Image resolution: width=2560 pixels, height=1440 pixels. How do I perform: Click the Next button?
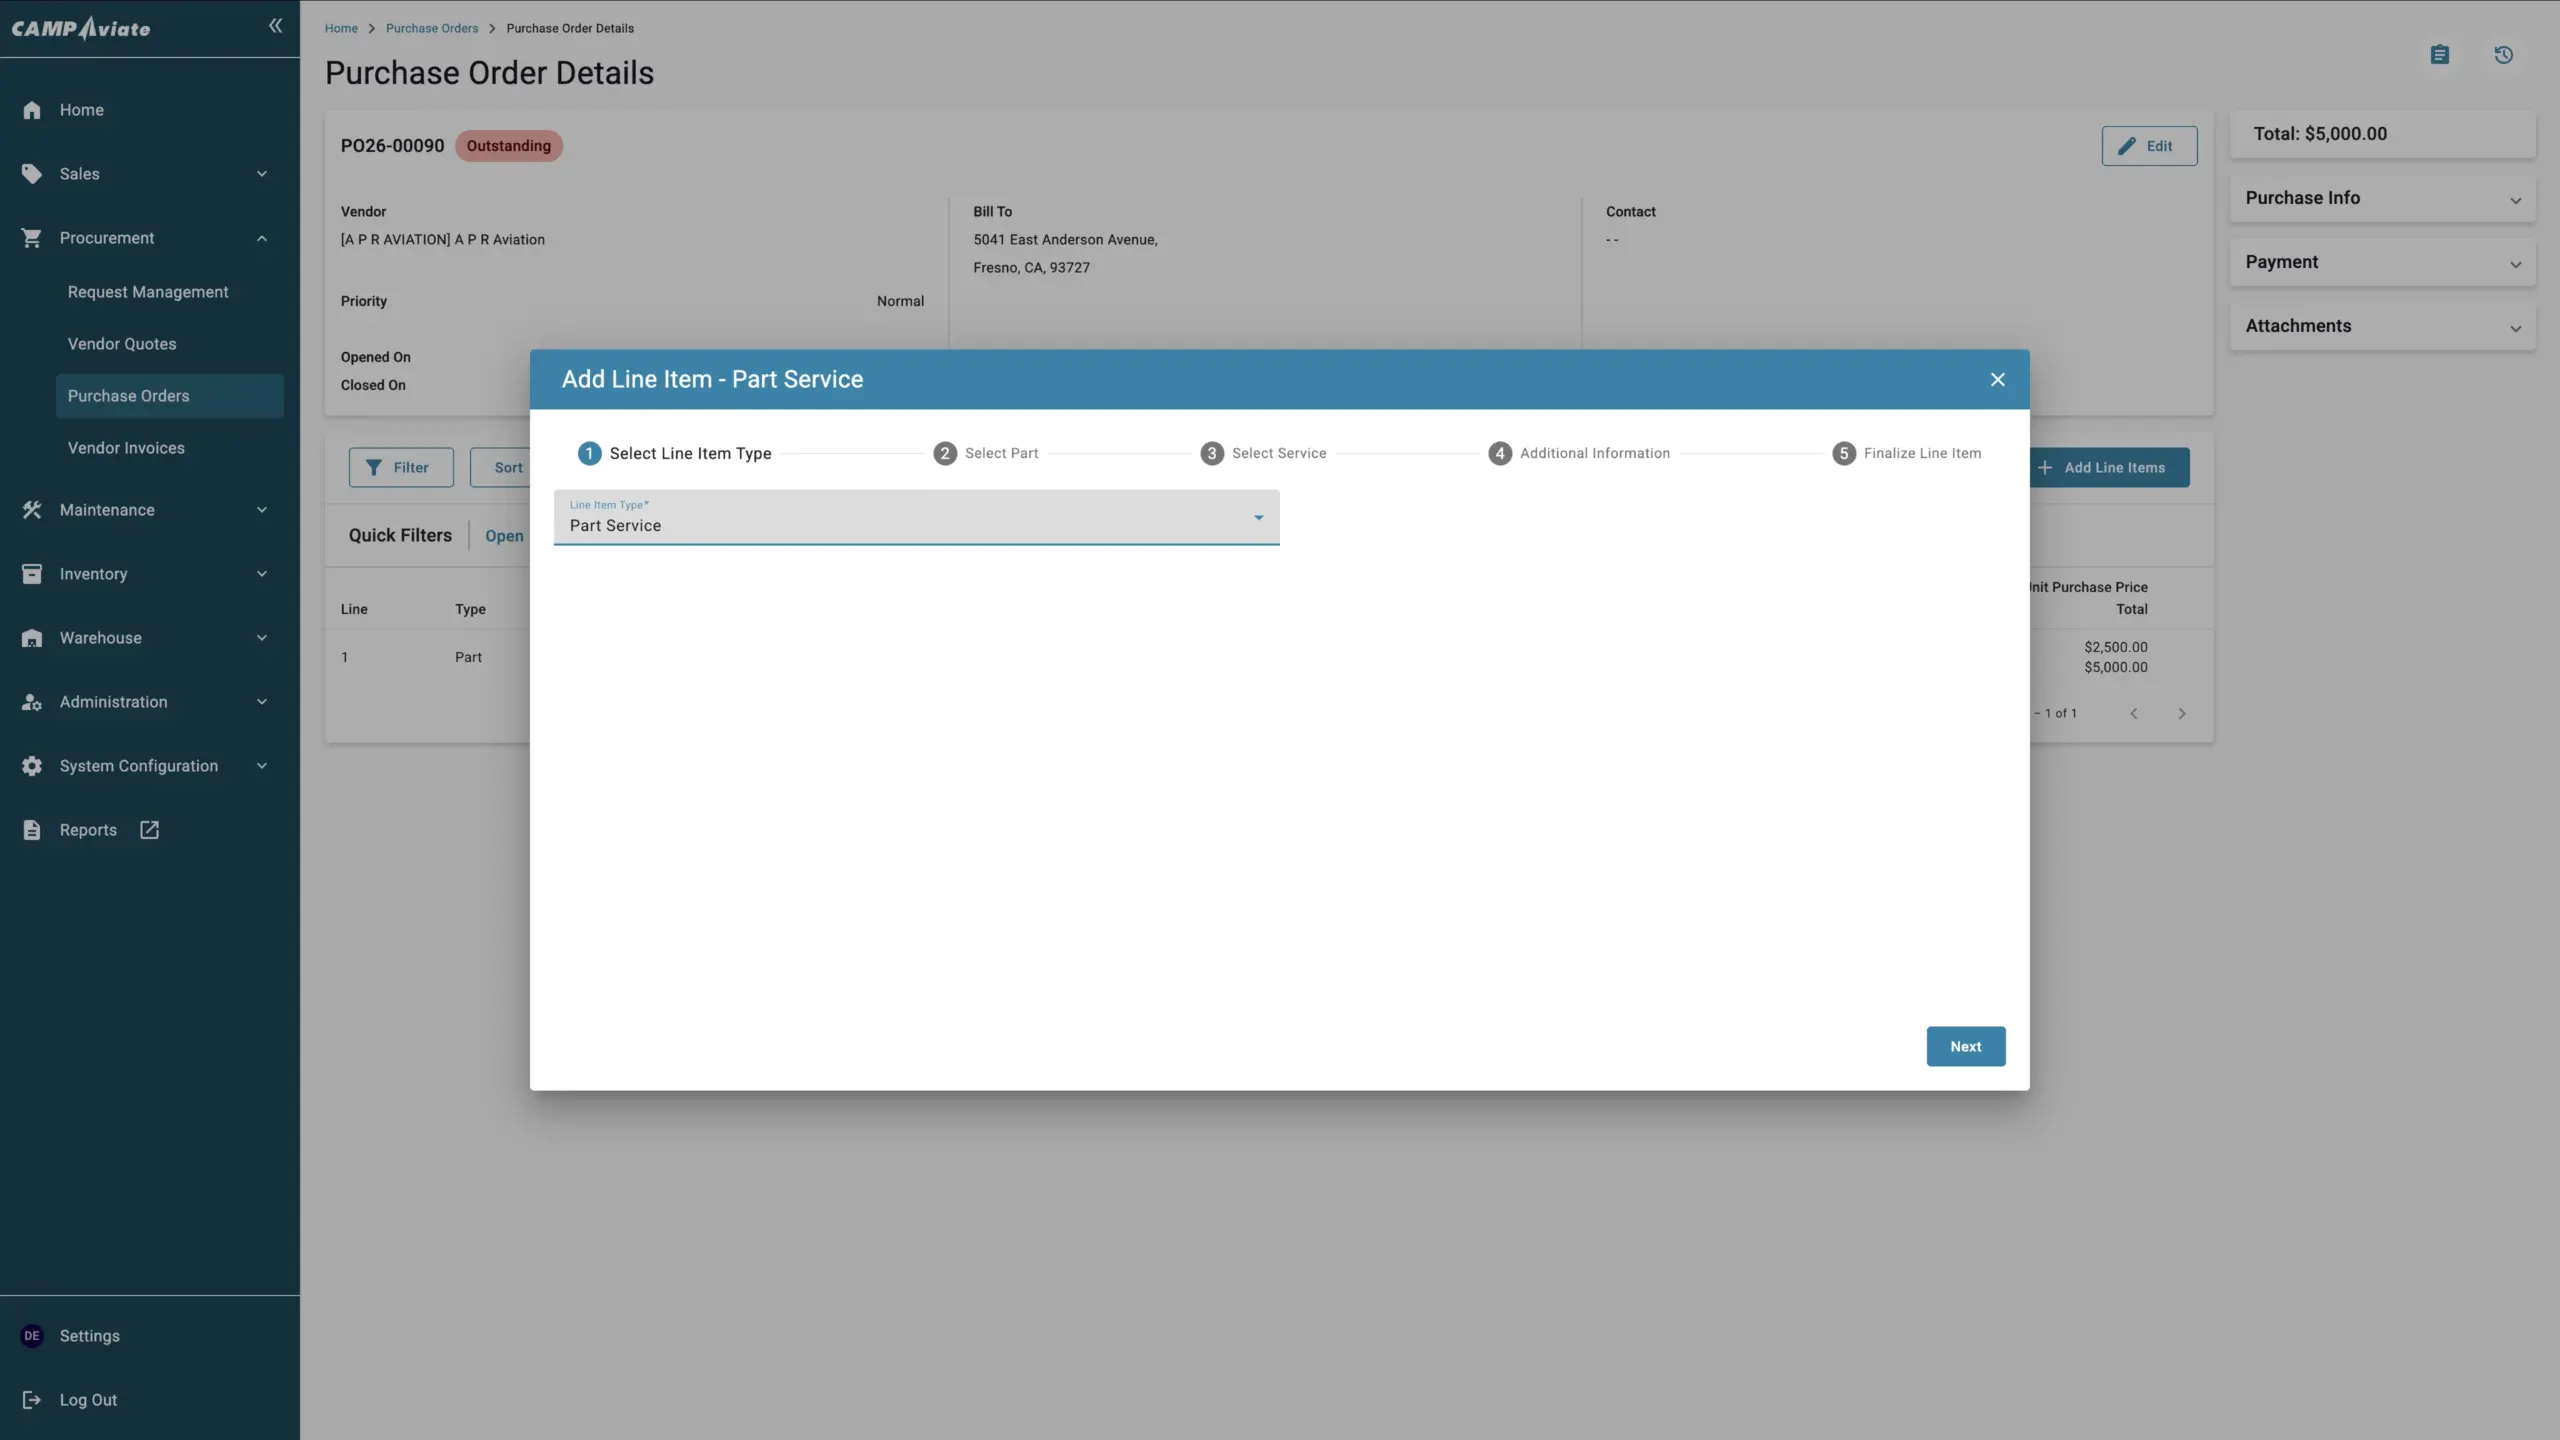tap(1965, 1046)
